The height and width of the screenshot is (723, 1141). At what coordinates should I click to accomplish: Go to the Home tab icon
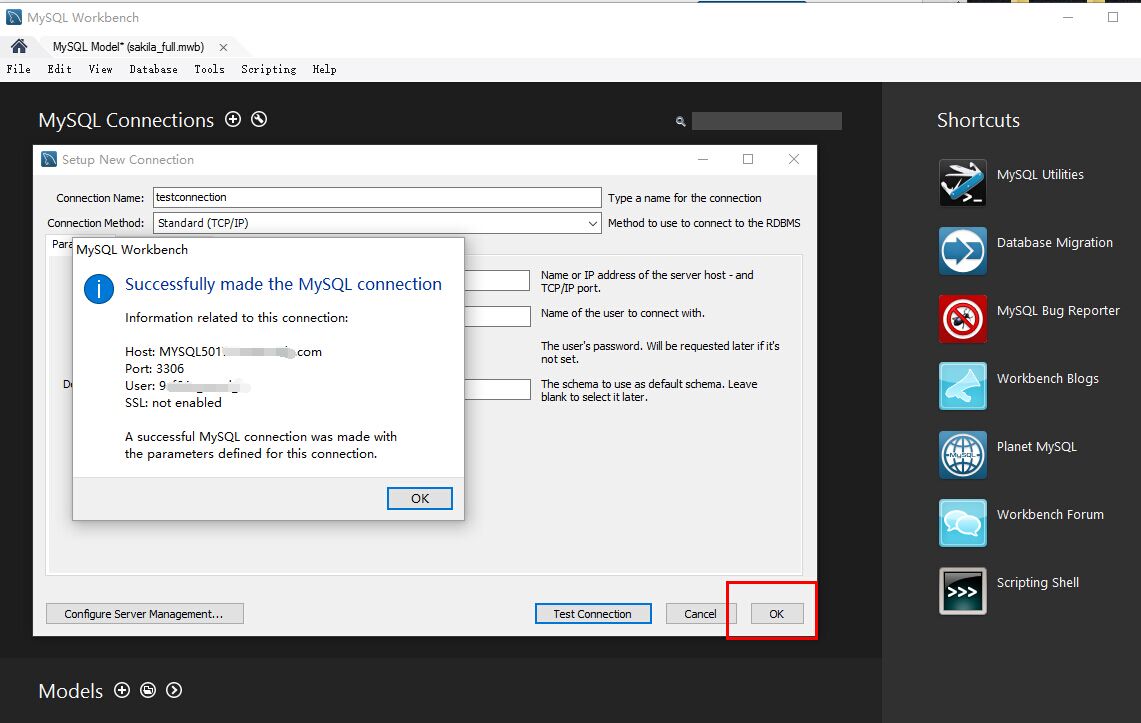point(18,47)
